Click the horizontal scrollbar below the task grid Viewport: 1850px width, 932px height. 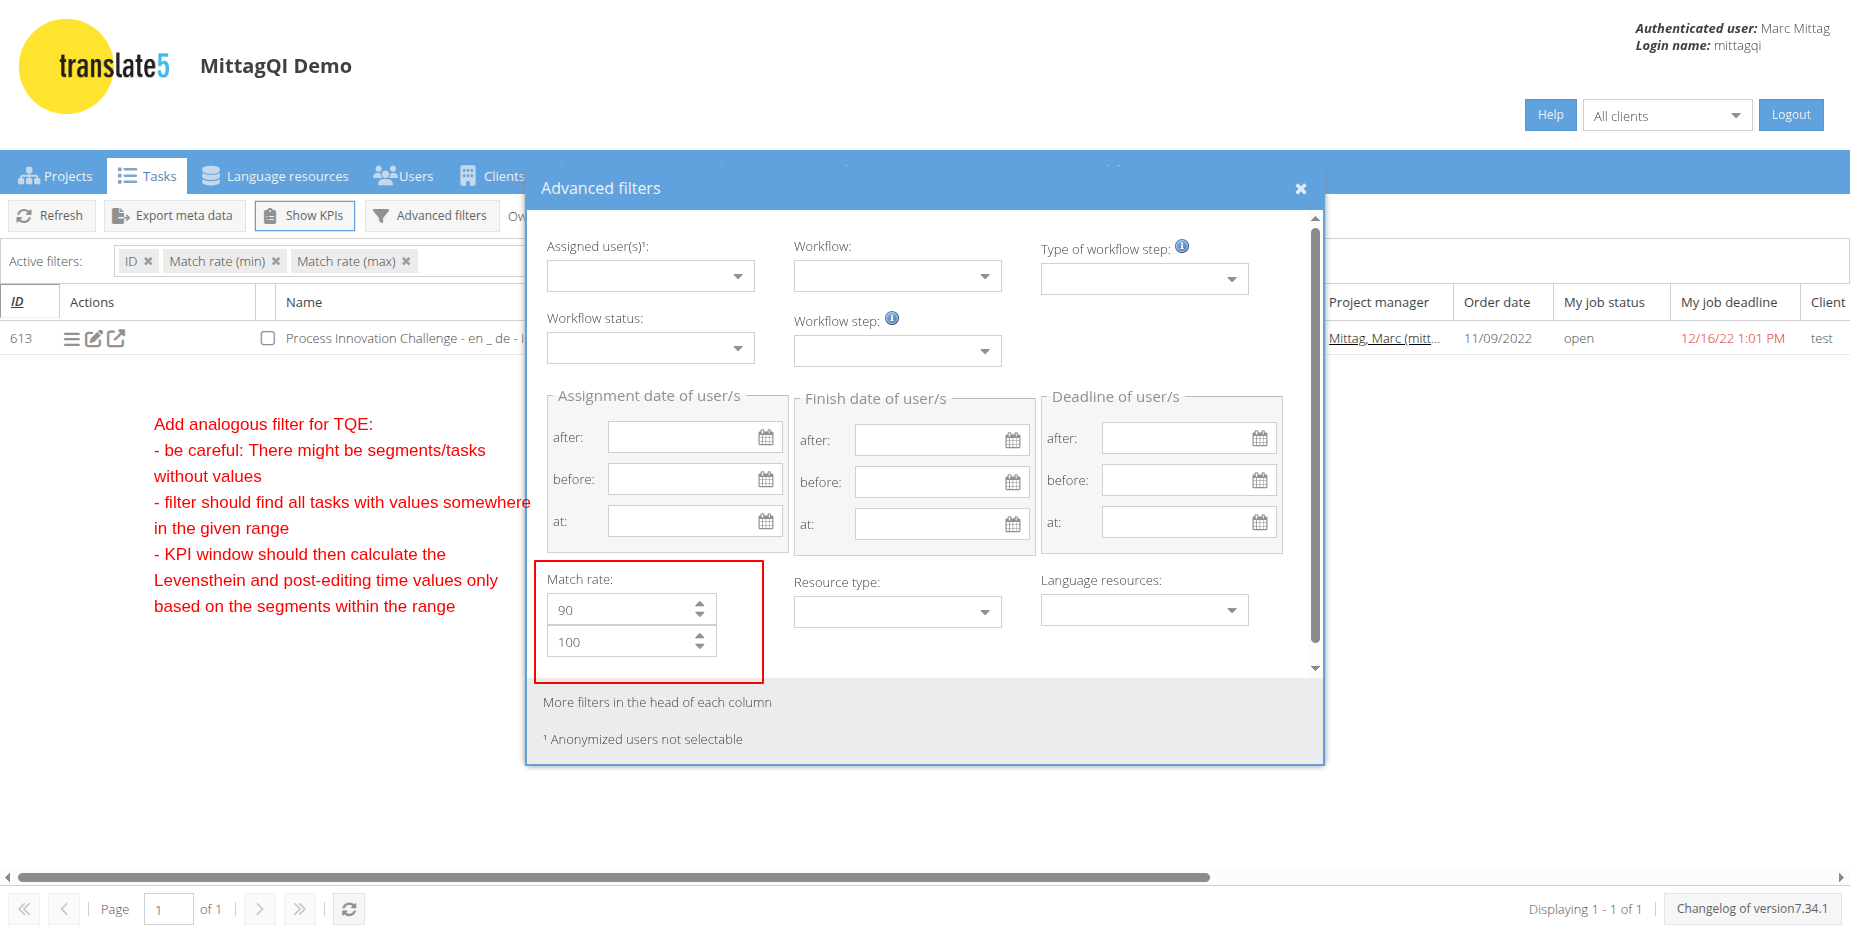614,878
